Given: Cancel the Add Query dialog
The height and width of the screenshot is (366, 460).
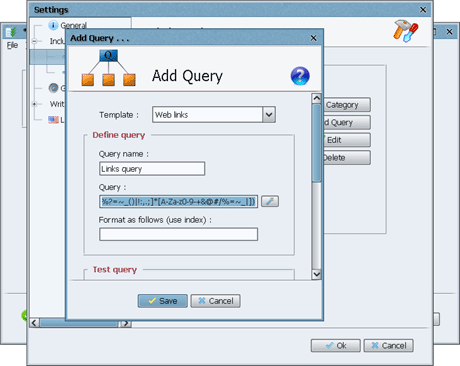Looking at the screenshot, I should [215, 301].
